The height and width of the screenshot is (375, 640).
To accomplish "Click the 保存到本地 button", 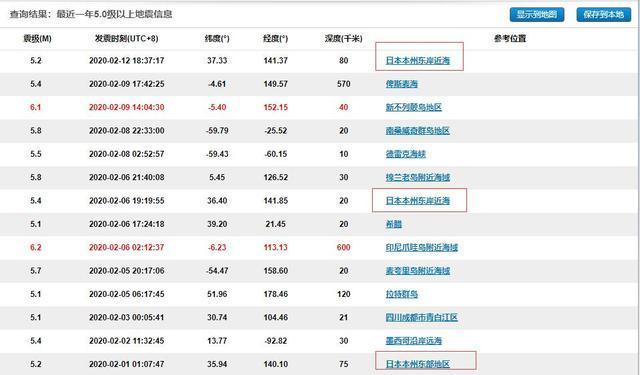I will (603, 15).
